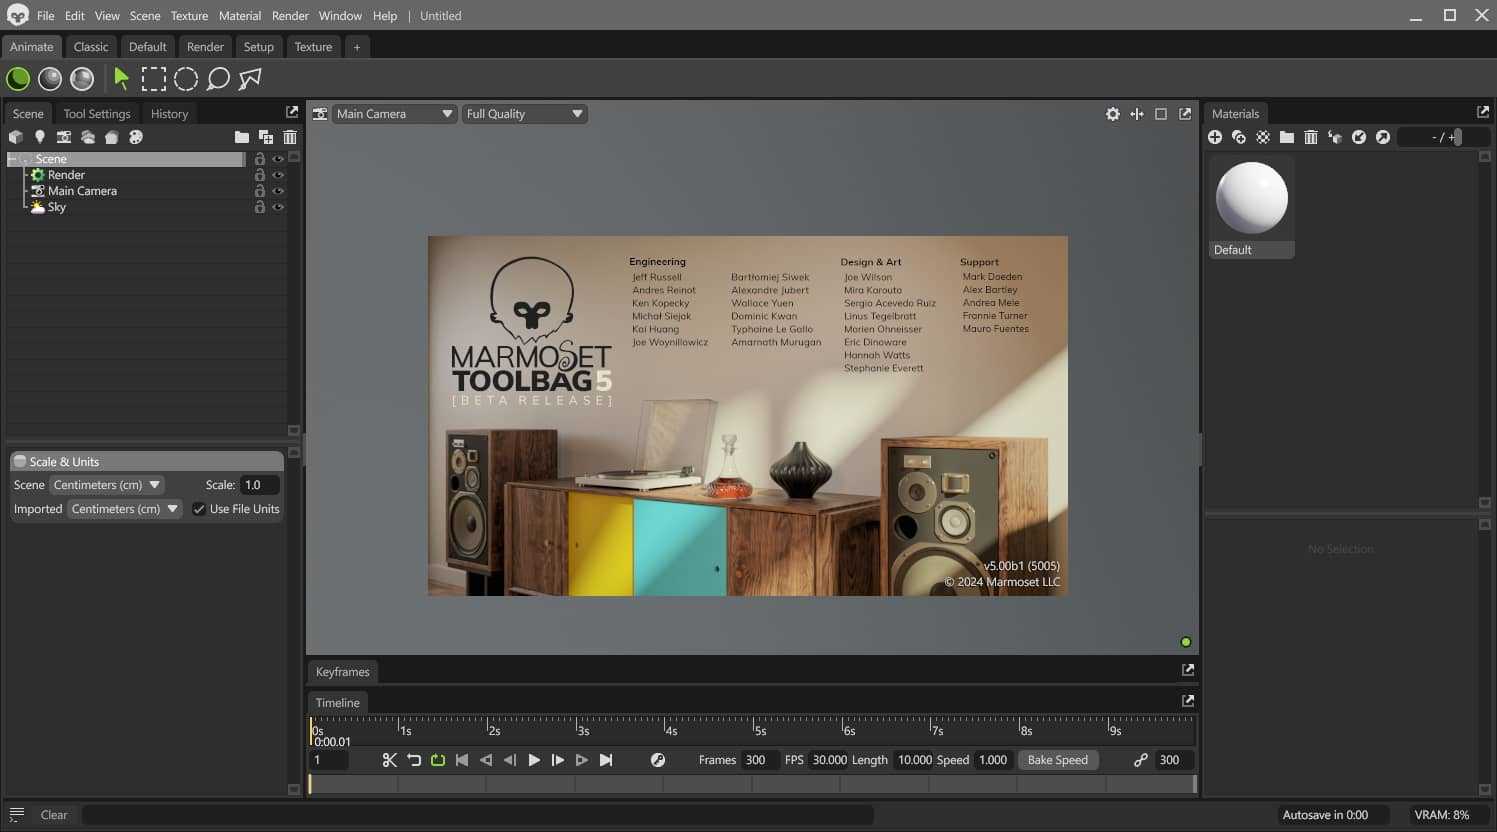Uncheck Use File Units checkbox
Screen dimensions: 1497x832
pyautogui.click(x=197, y=509)
